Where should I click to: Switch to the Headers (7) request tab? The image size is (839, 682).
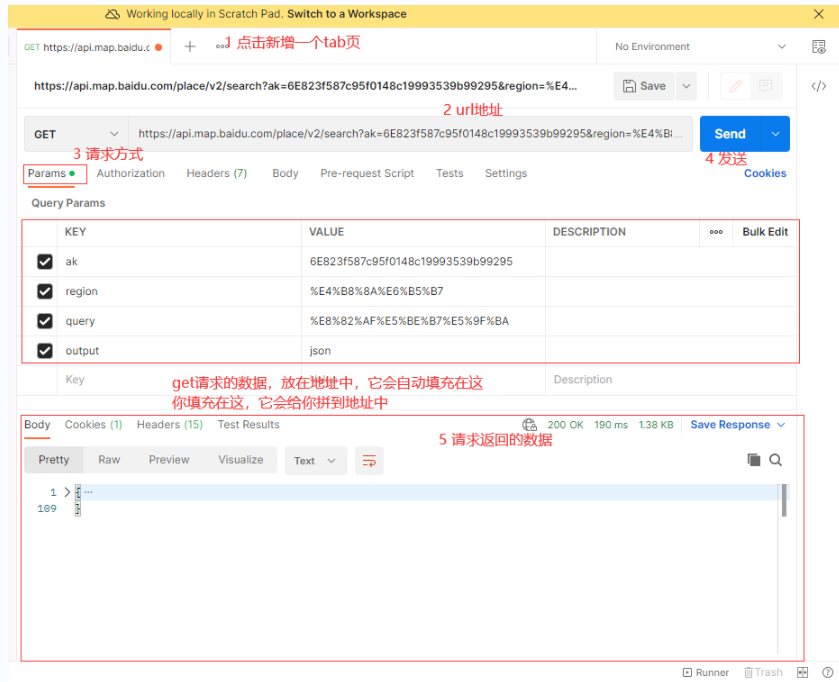[217, 173]
